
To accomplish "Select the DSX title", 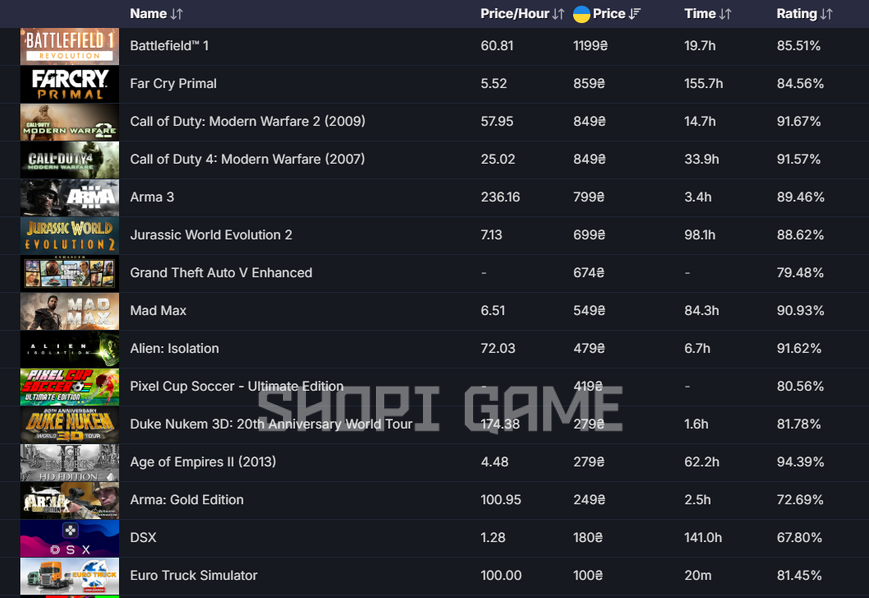I will [x=143, y=538].
